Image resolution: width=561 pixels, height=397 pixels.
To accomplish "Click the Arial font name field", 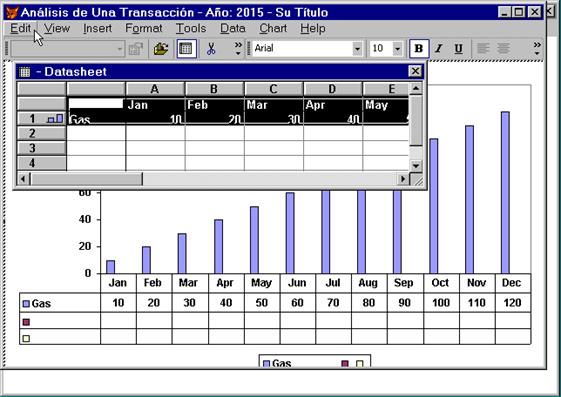I will (302, 49).
